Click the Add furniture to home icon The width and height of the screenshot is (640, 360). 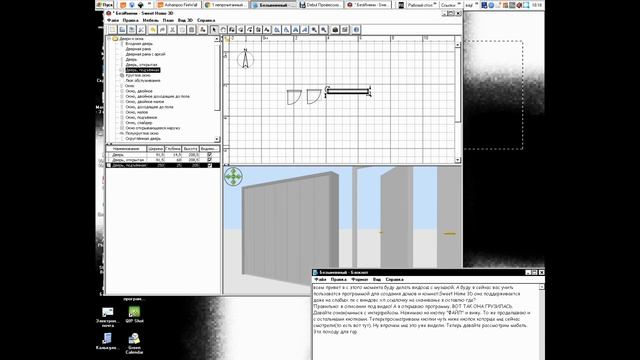click(x=202, y=30)
